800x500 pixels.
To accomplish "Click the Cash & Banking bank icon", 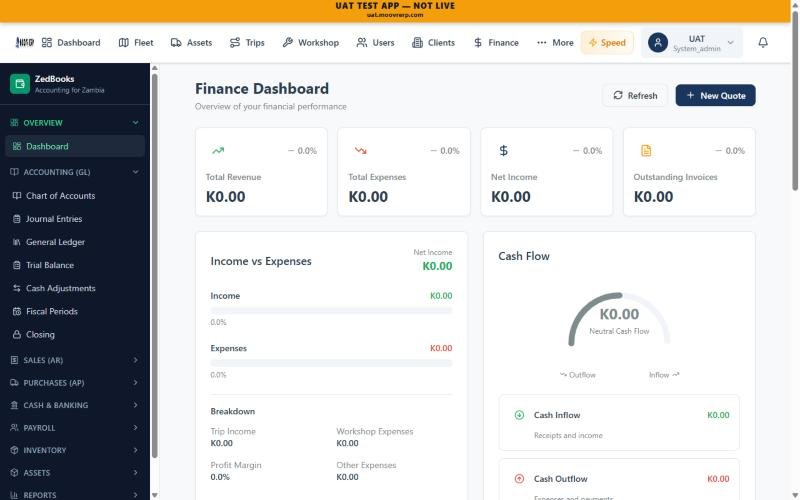I will [14, 405].
